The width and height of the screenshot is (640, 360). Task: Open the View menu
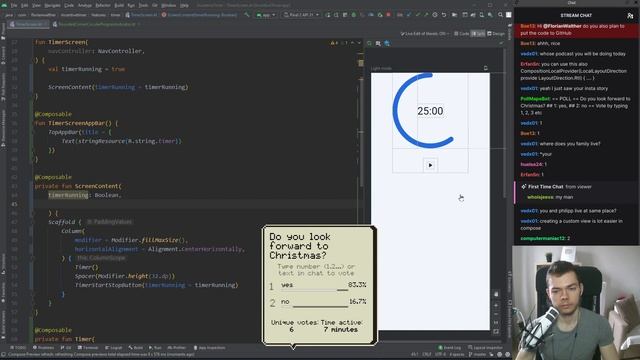36,5
